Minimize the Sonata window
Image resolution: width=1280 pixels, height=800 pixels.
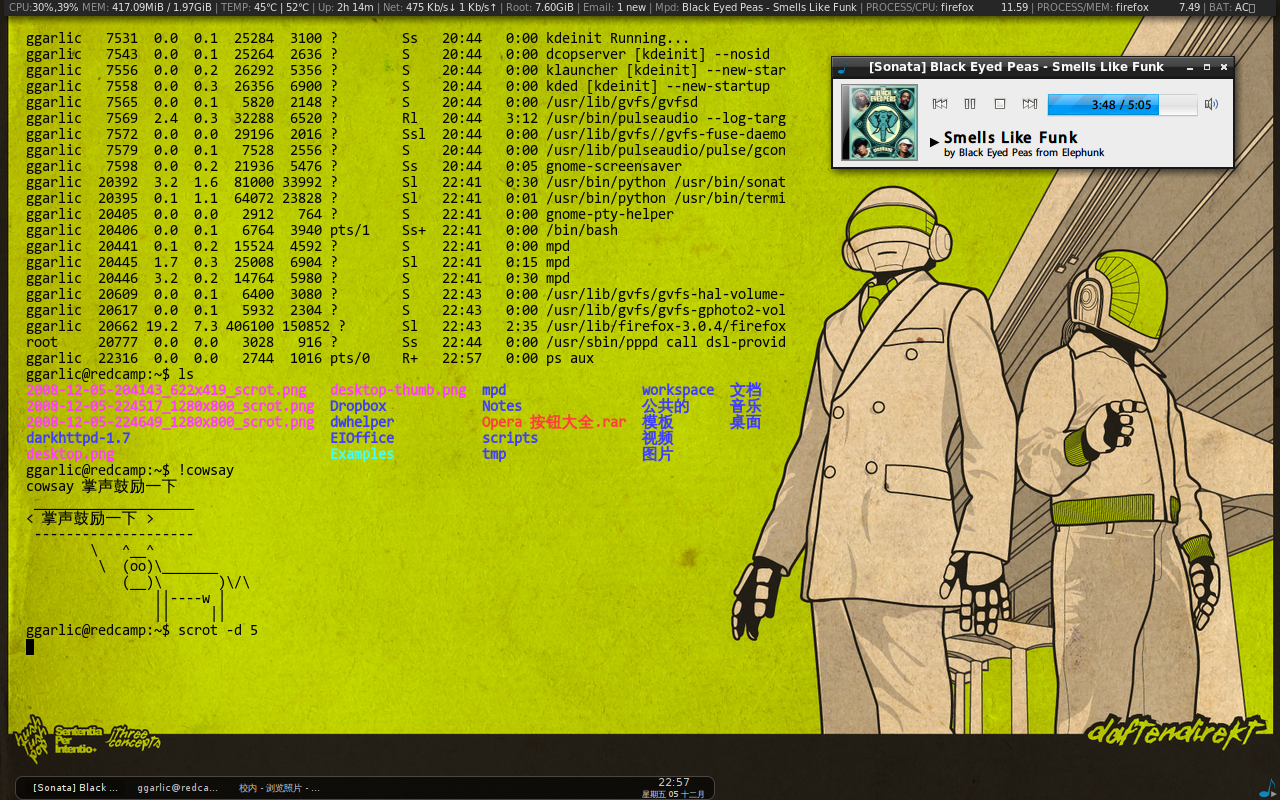point(1190,67)
